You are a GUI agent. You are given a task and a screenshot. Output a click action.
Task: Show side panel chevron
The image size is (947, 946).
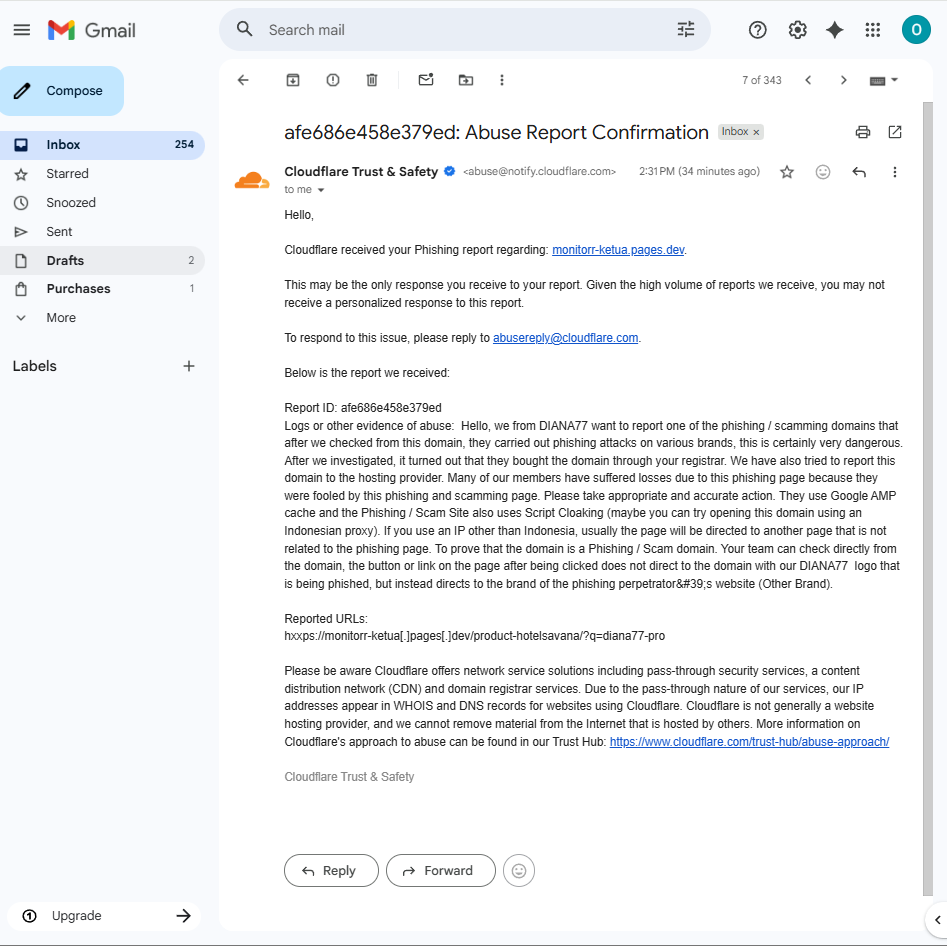coord(937,920)
